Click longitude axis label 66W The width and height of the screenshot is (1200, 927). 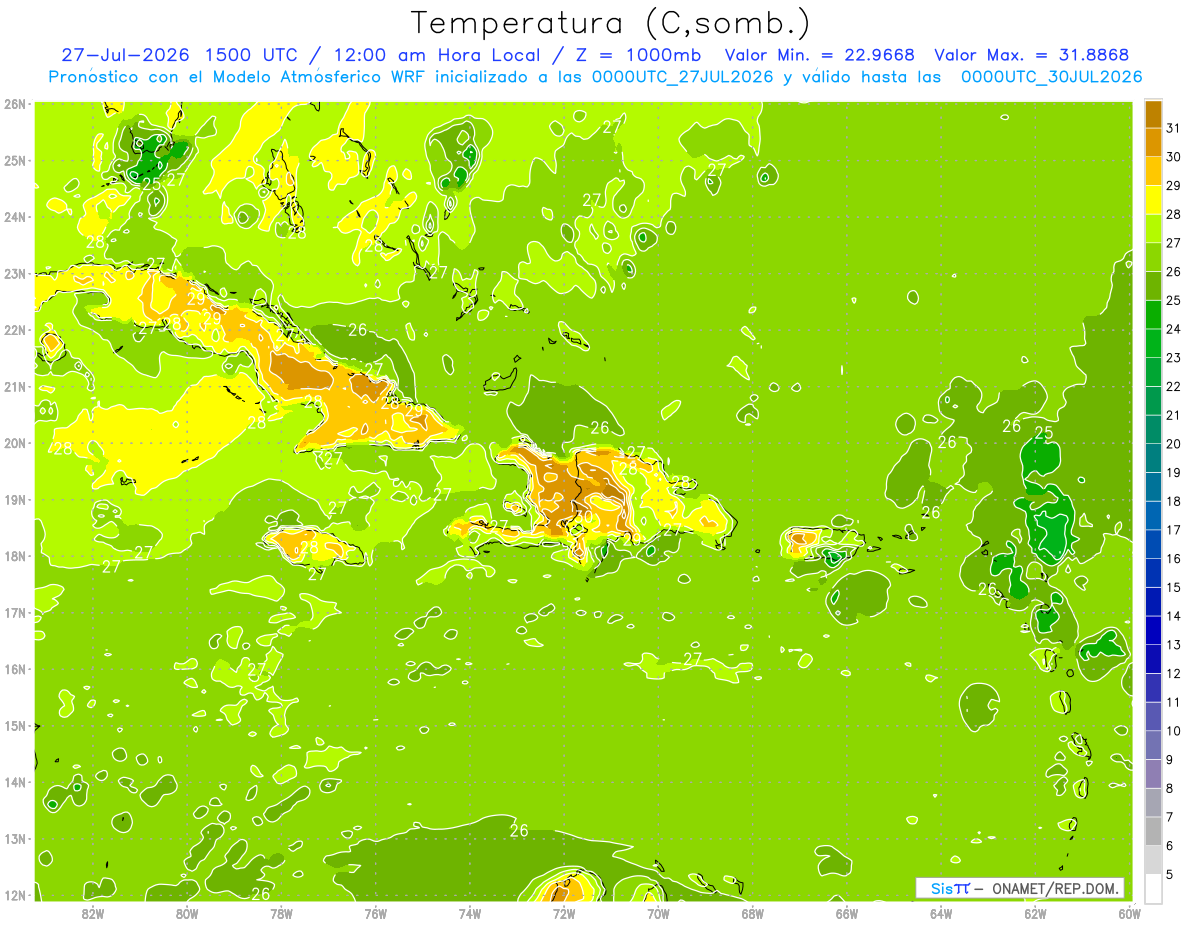coord(846,913)
